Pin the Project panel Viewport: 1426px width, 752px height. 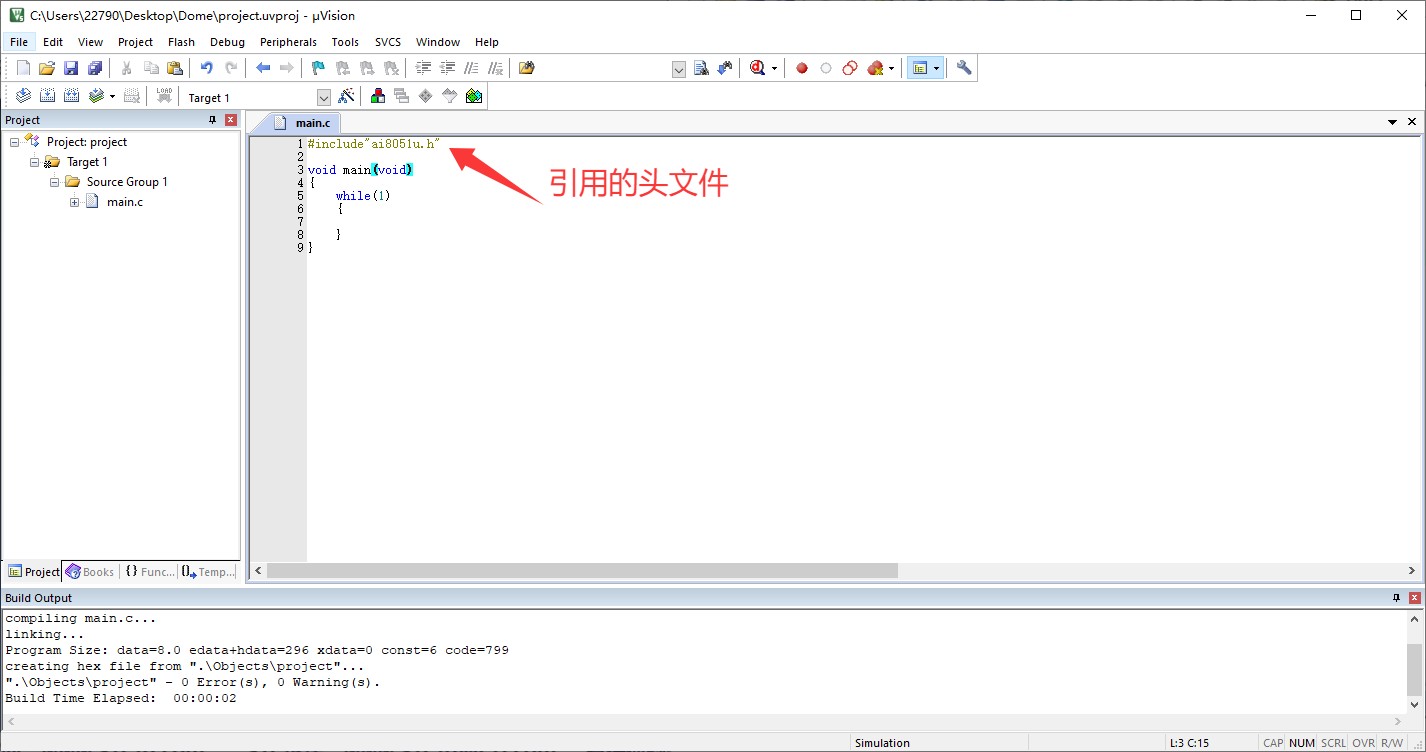point(211,119)
